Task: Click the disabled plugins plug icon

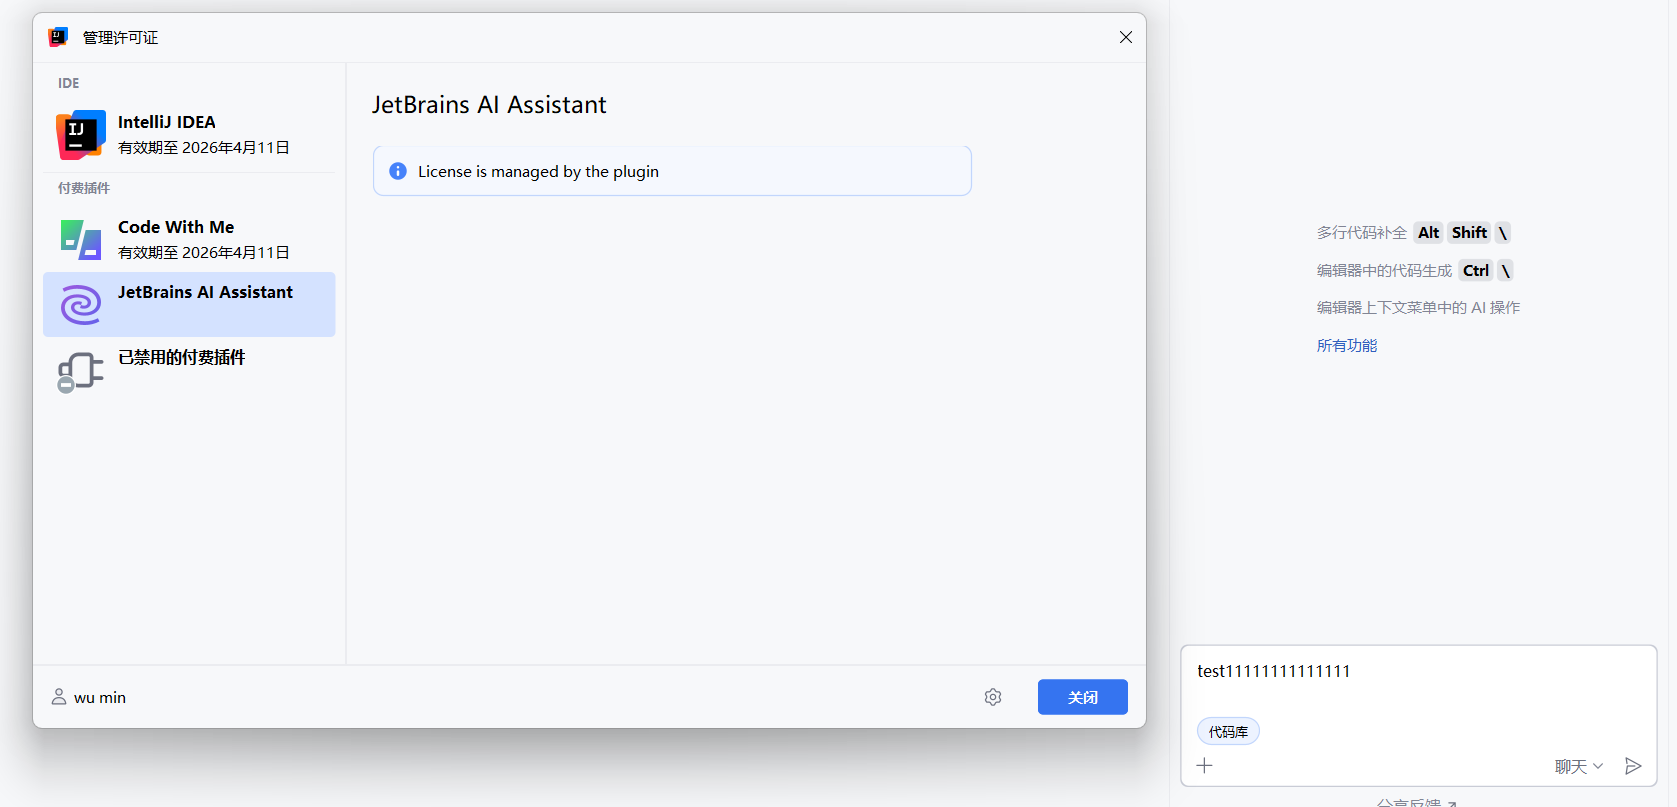Action: coord(80,372)
